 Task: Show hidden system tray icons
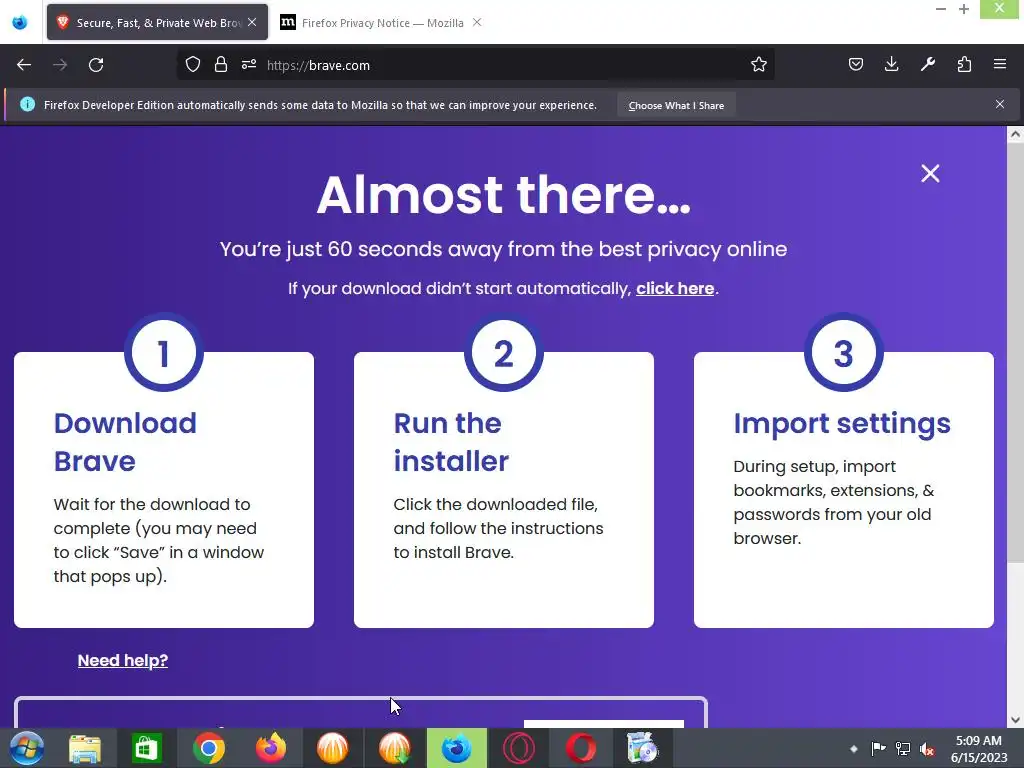854,748
